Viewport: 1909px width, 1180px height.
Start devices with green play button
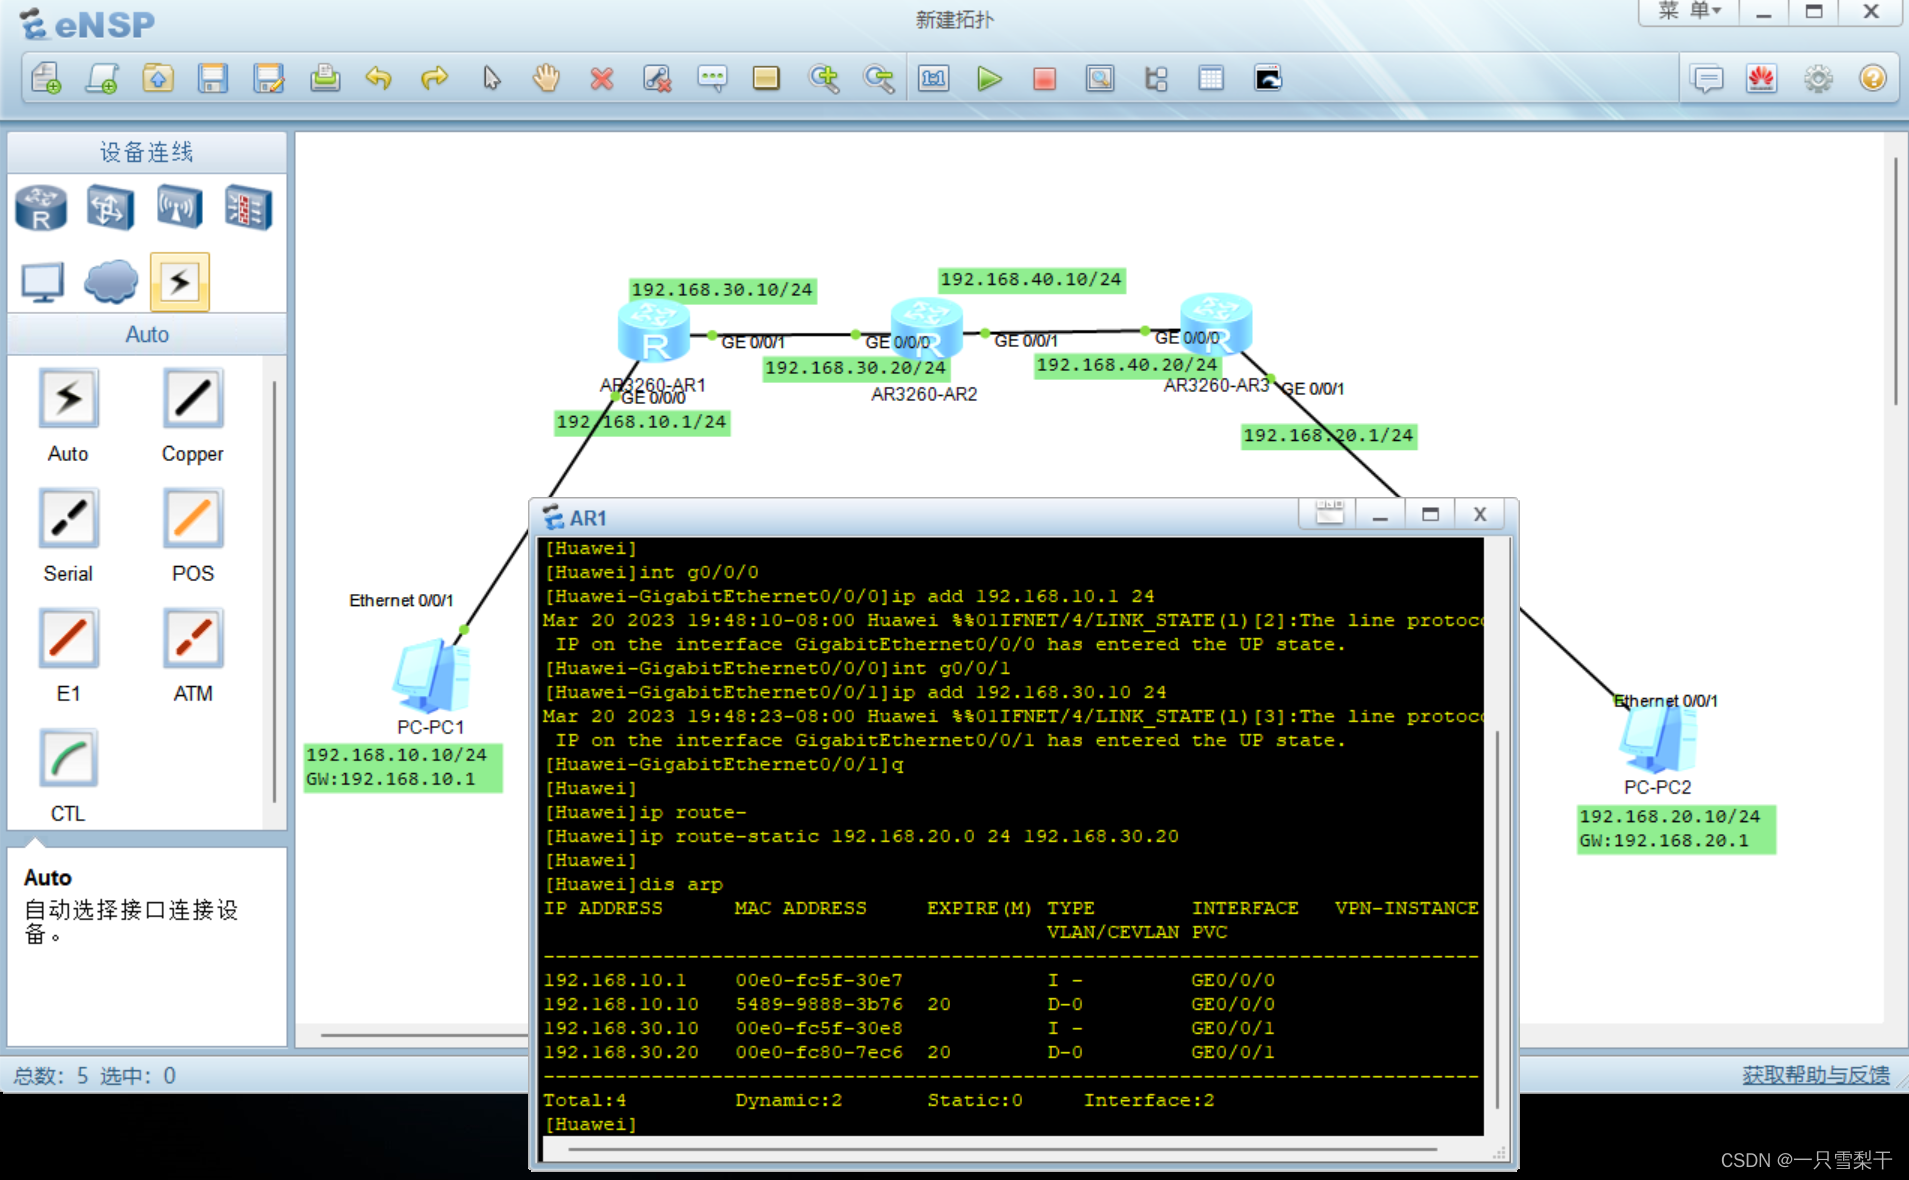(x=989, y=78)
